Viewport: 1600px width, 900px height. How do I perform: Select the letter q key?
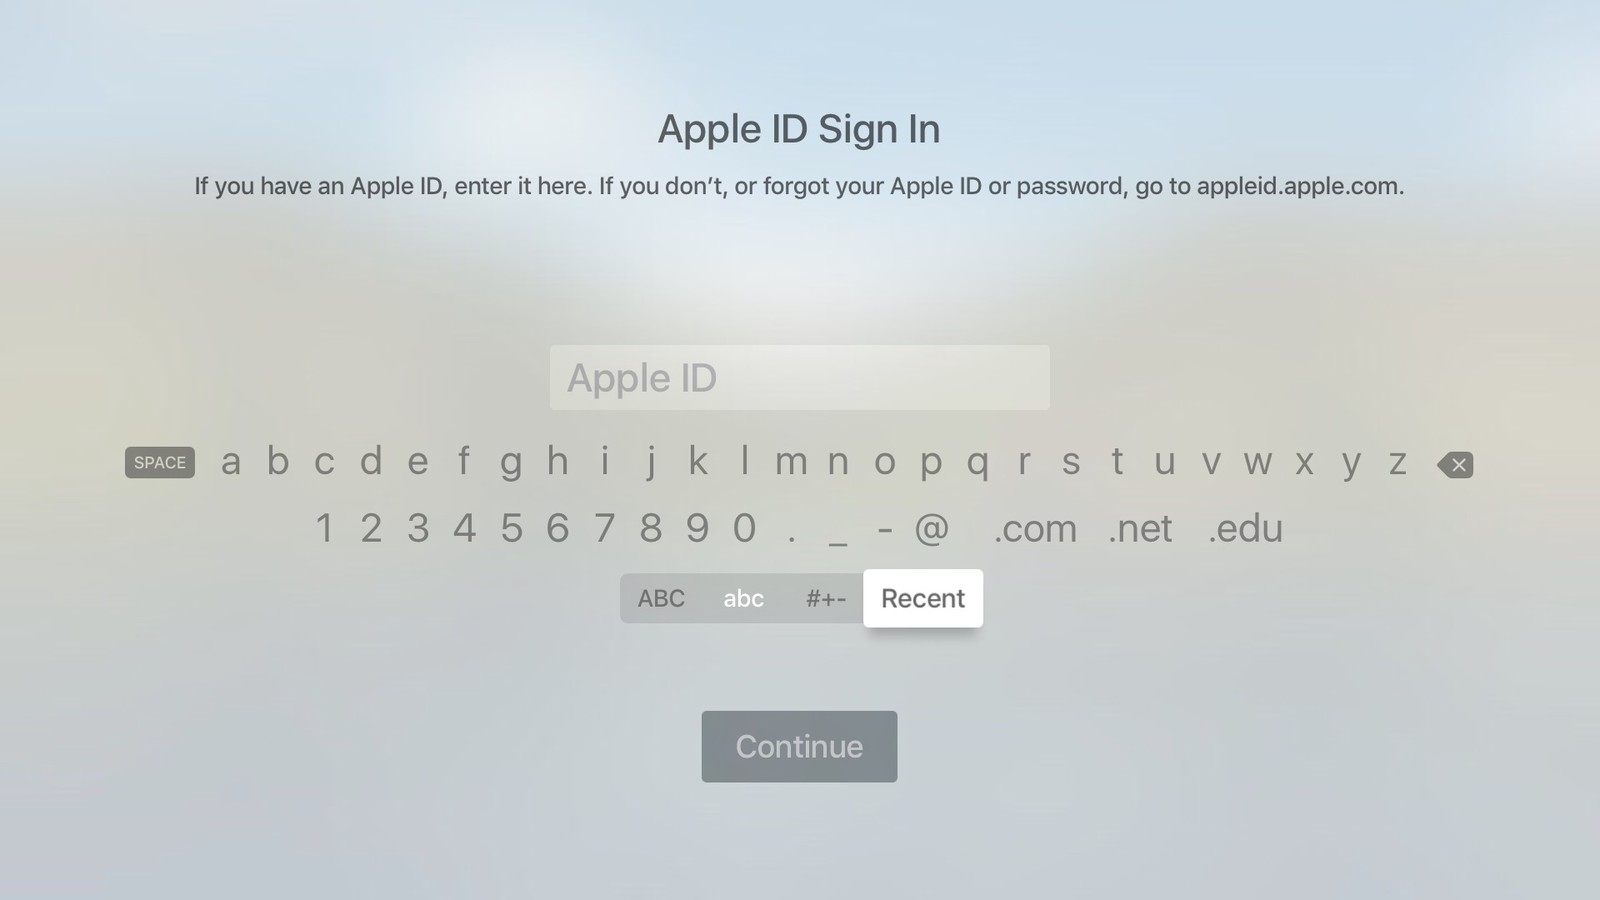[977, 464]
